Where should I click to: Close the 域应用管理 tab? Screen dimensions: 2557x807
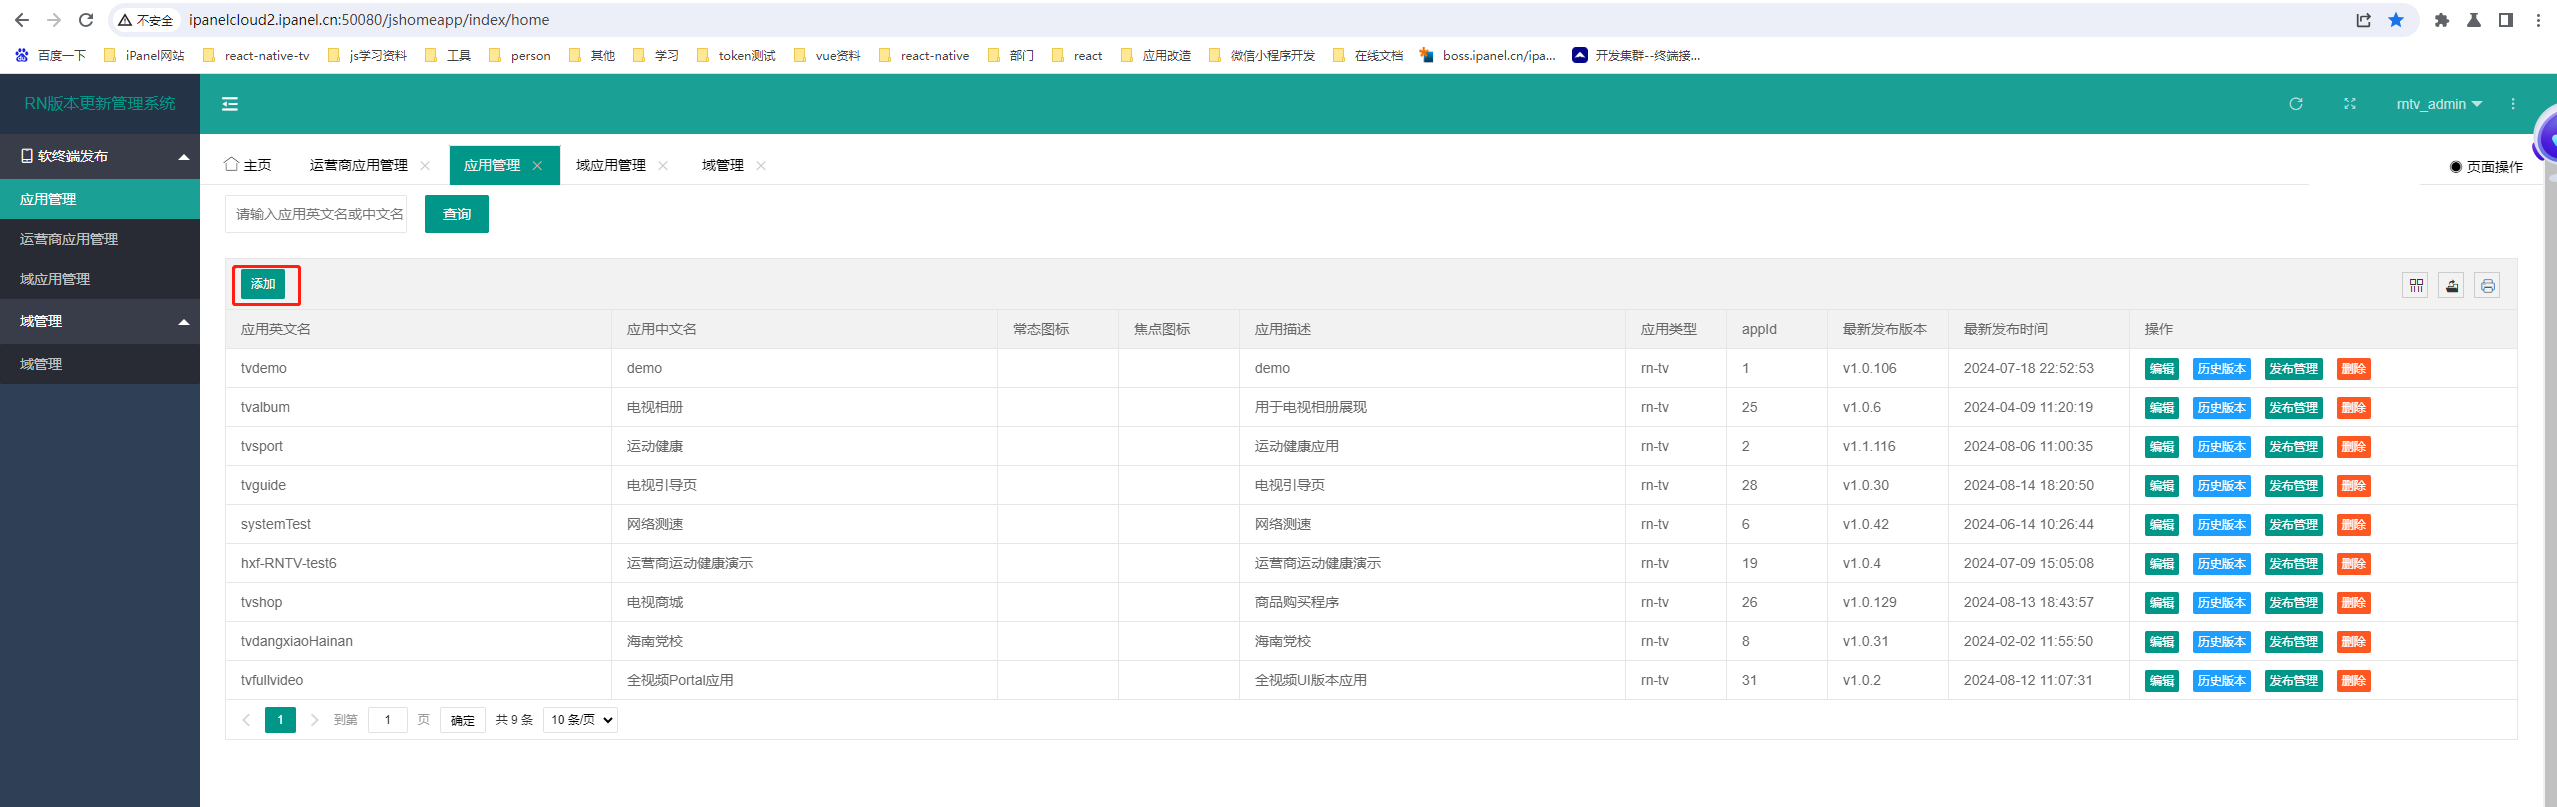coord(663,166)
